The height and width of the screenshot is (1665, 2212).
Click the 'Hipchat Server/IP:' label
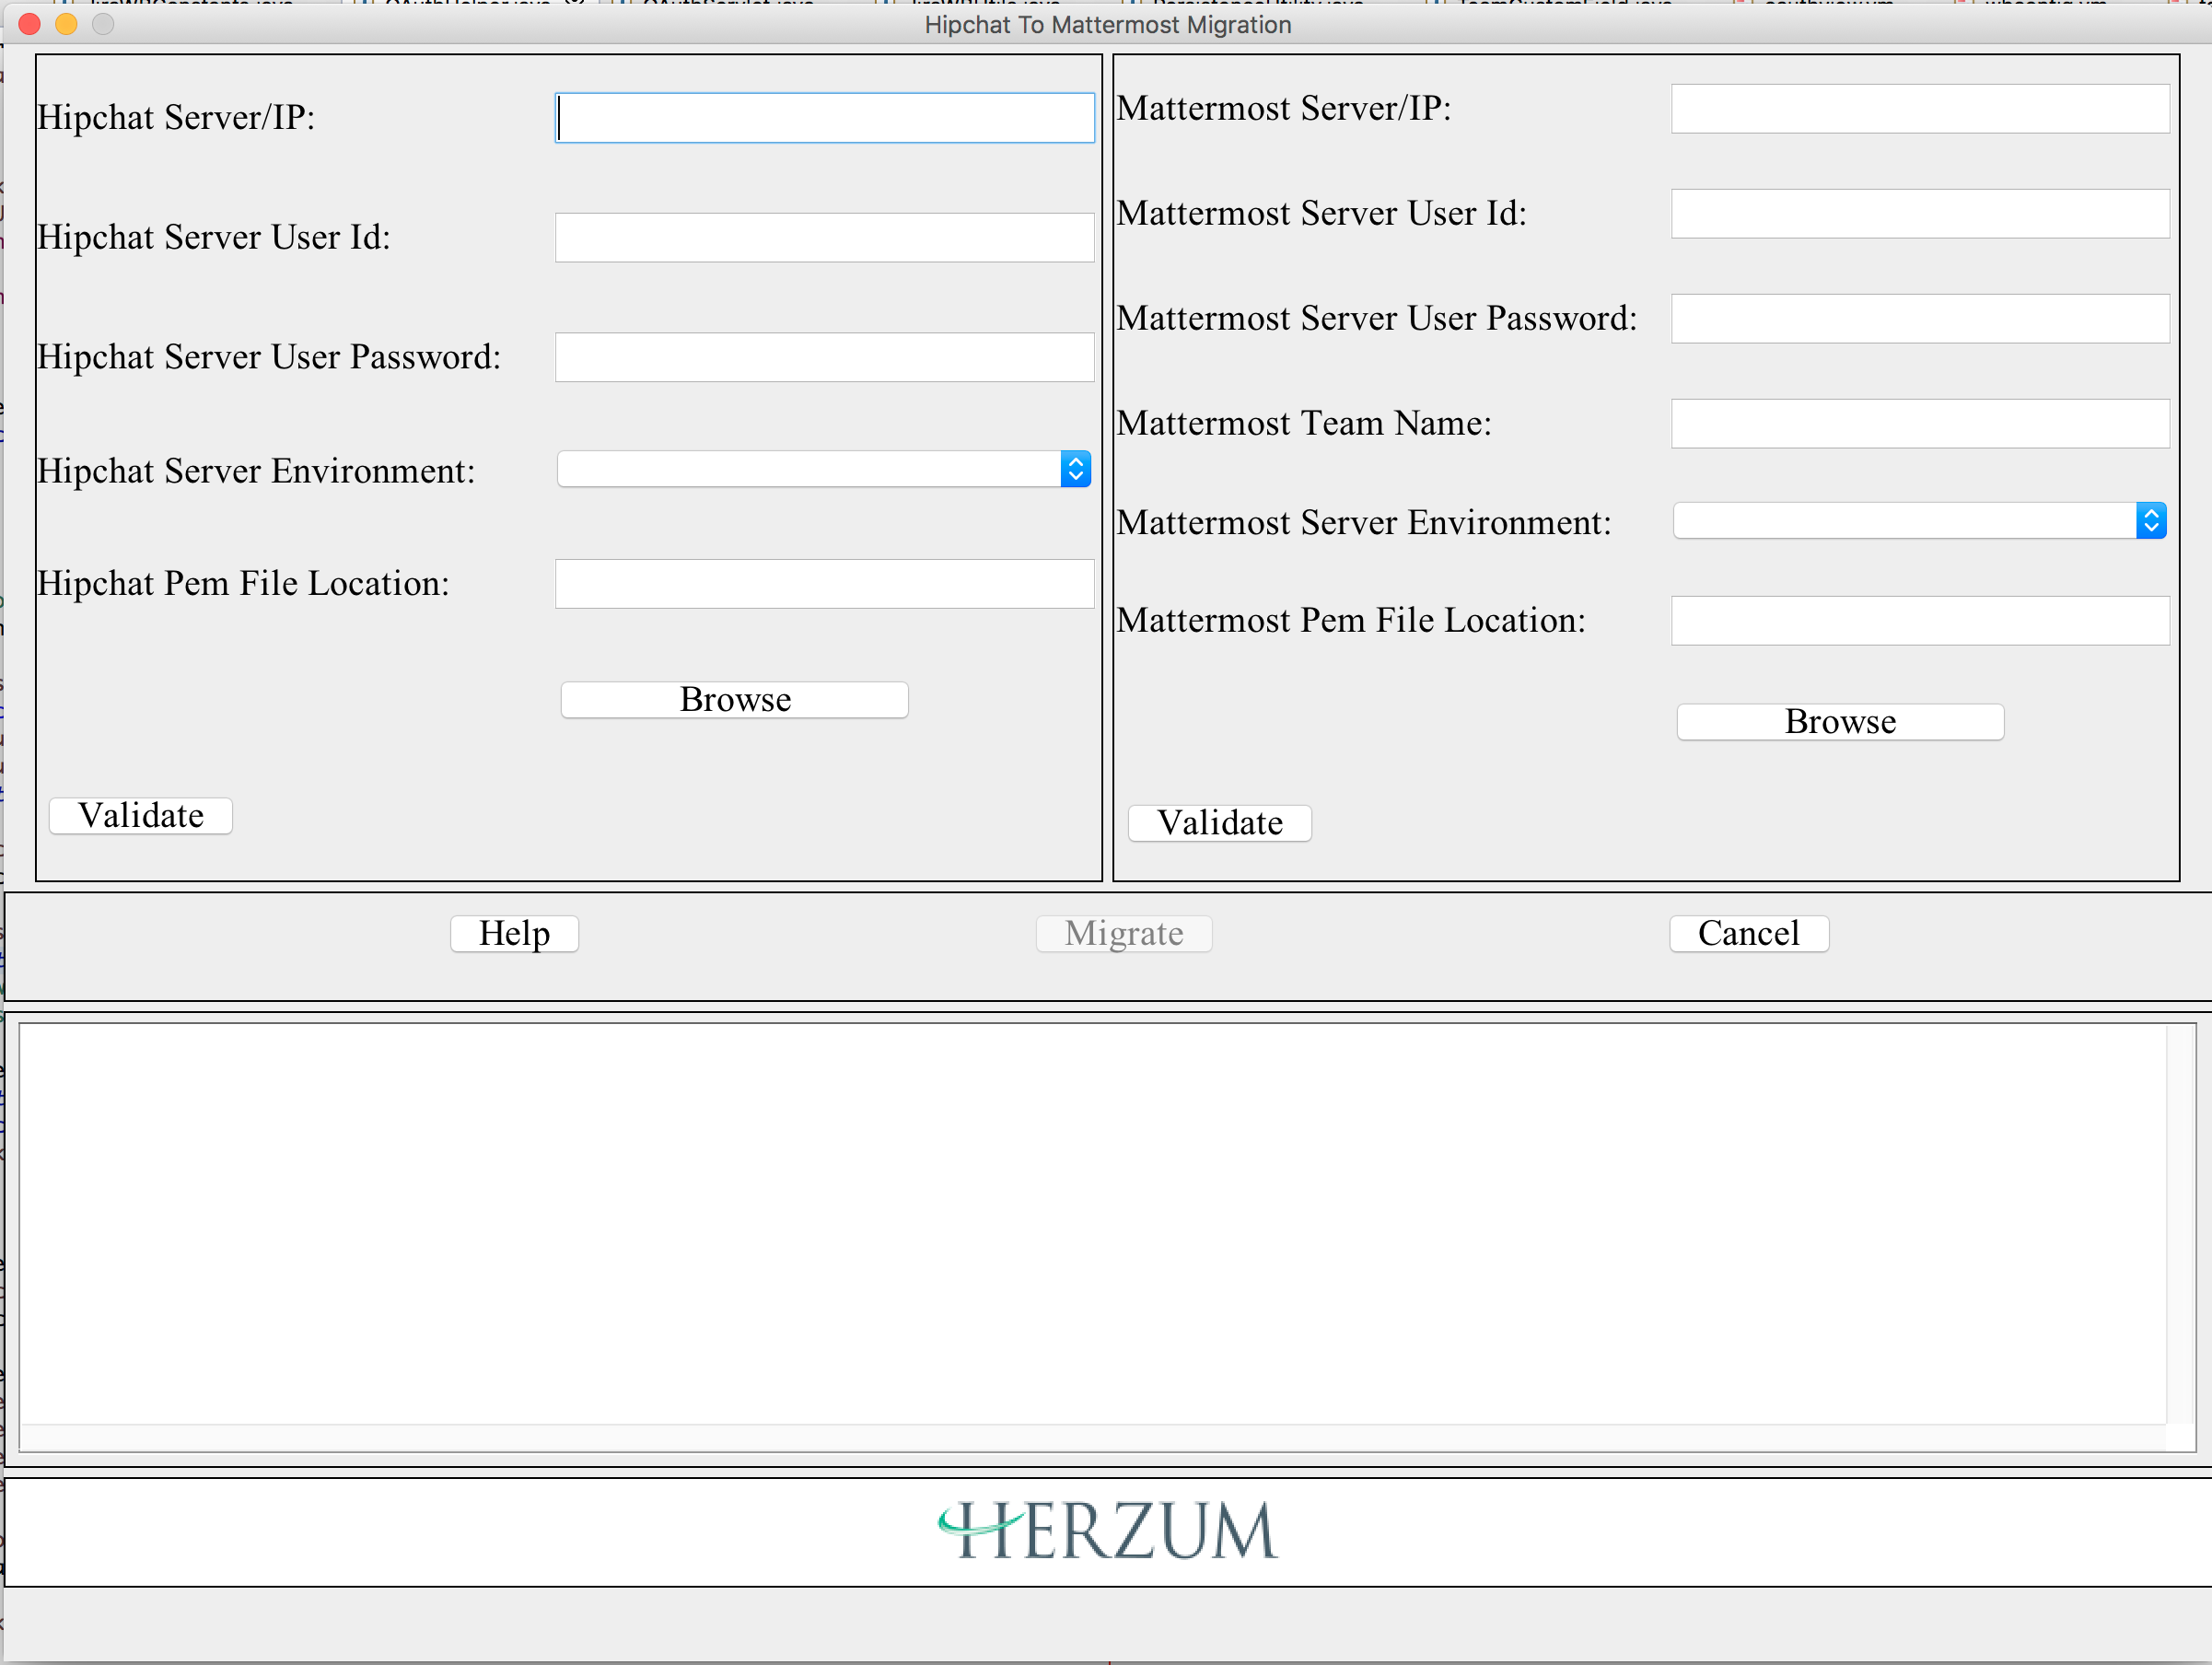coord(176,118)
